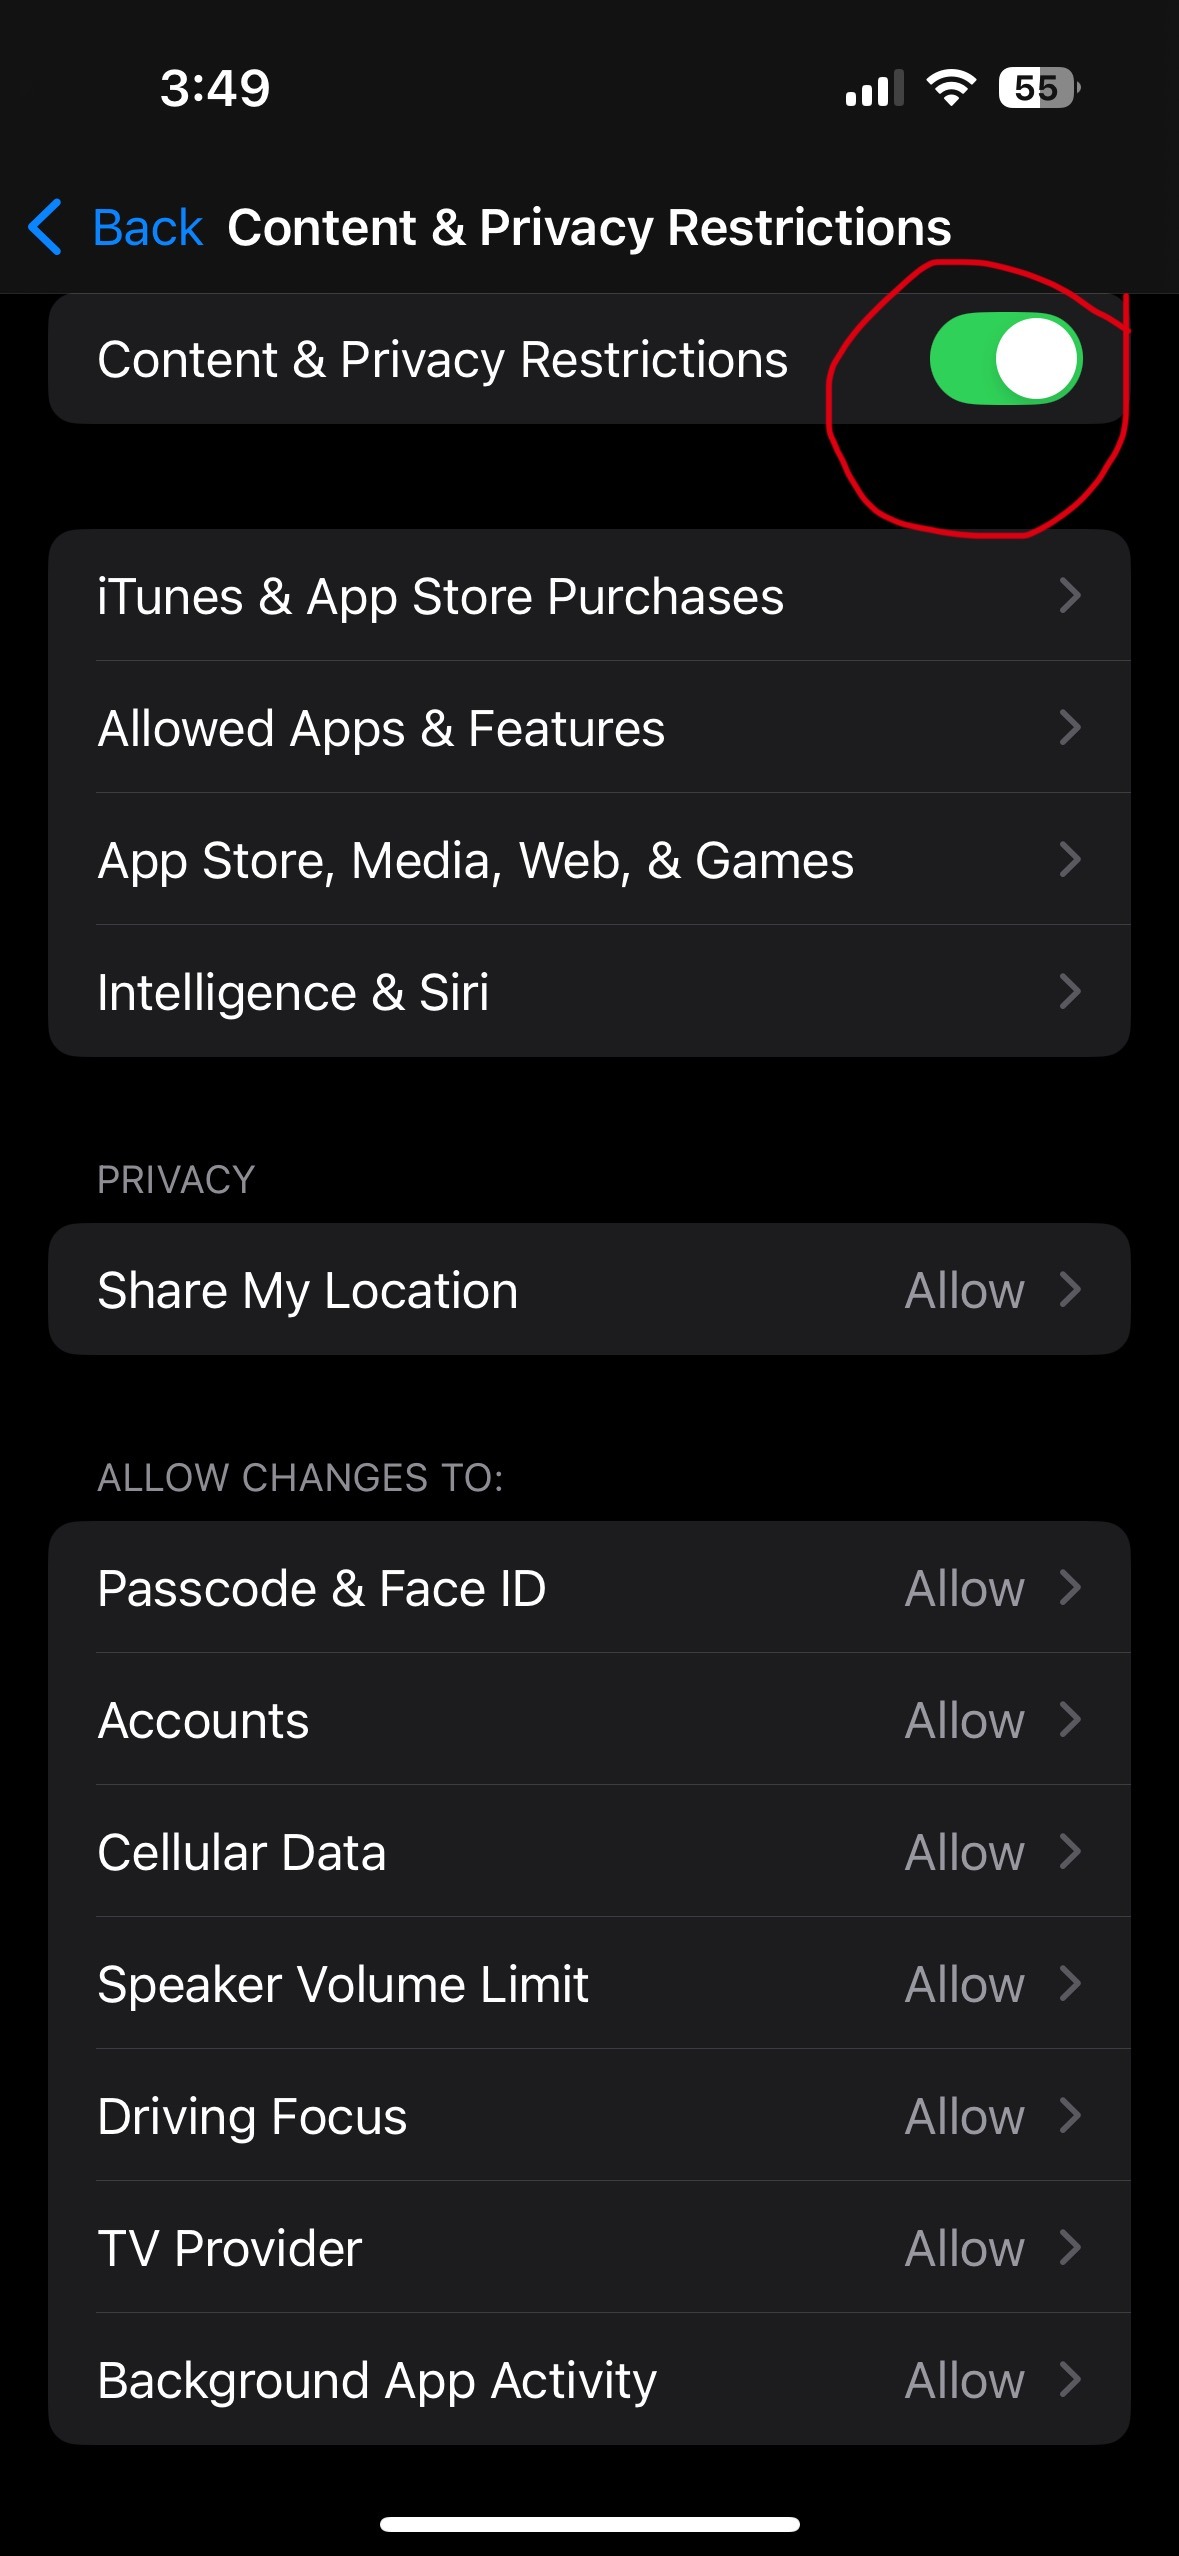Tap the battery level indicator

[1038, 88]
